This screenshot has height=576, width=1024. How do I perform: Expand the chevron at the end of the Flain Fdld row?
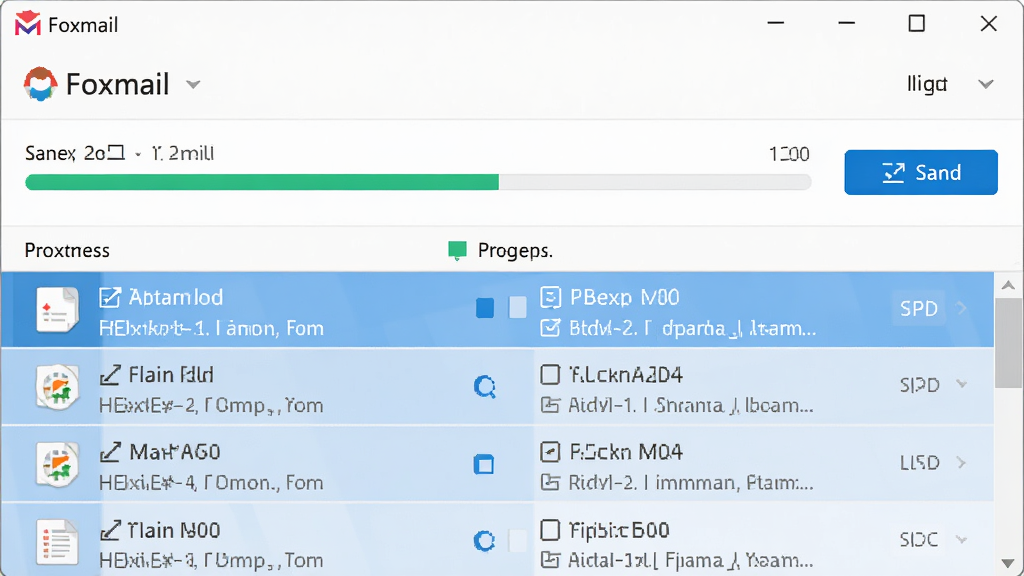(x=961, y=384)
